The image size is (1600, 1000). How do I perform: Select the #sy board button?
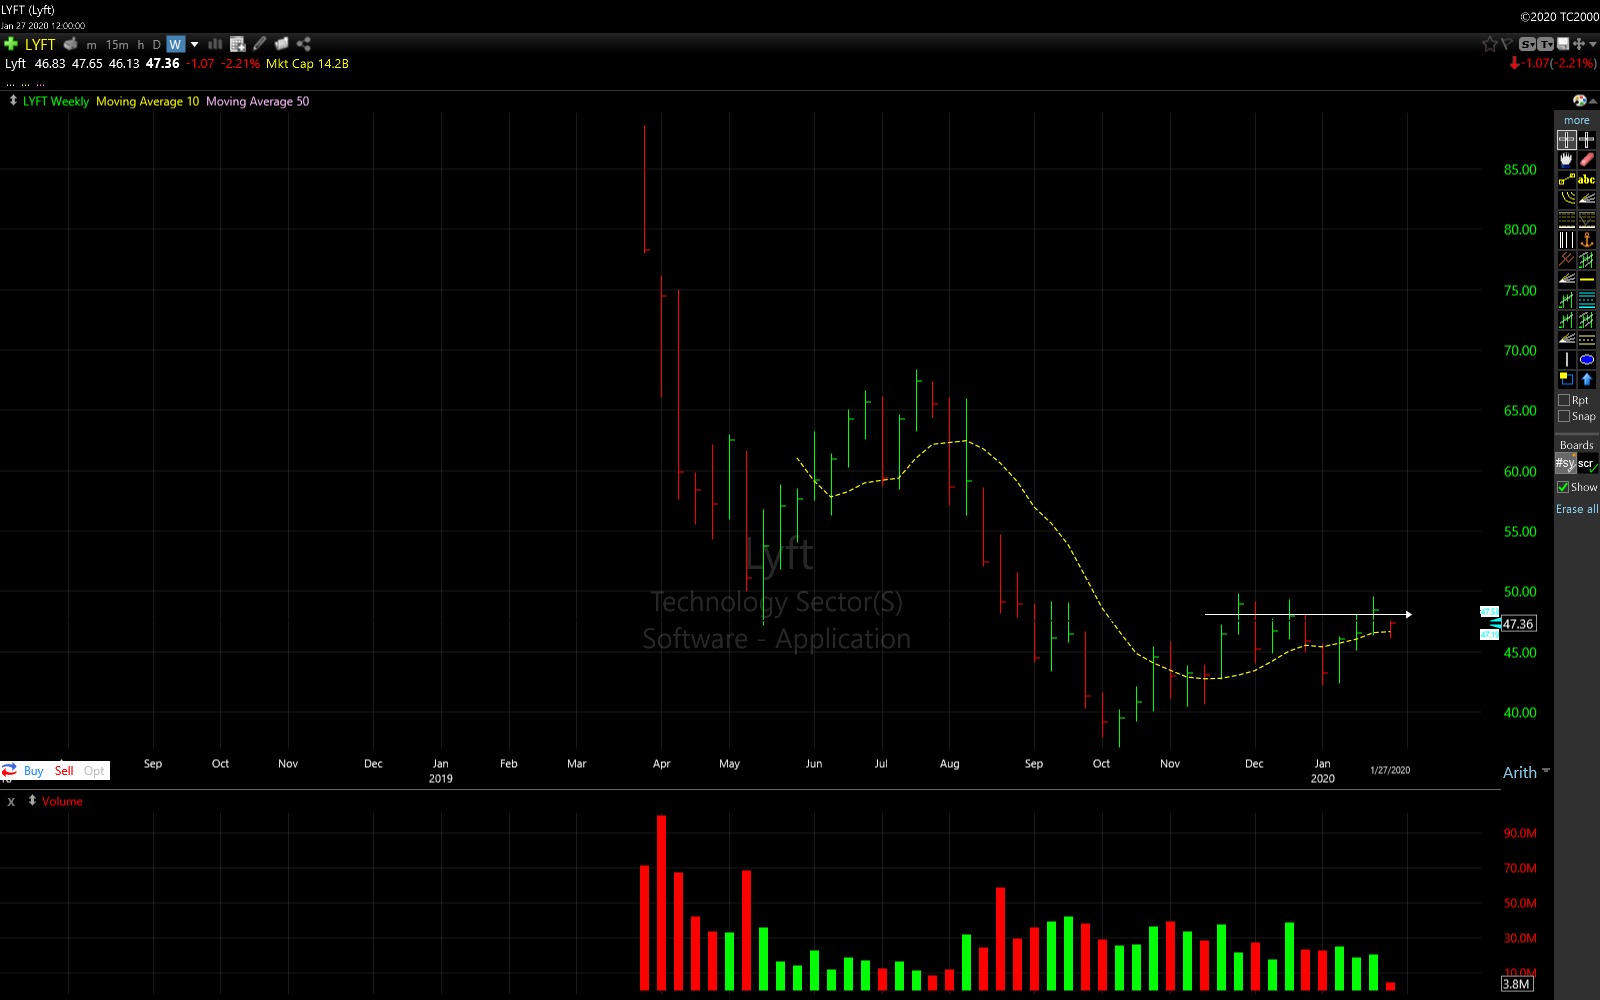coord(1565,463)
